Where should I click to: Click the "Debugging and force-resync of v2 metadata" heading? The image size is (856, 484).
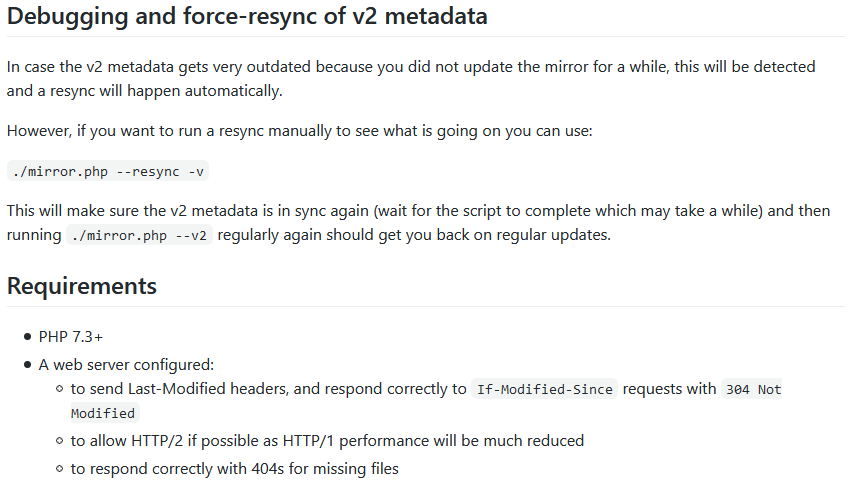pyautogui.click(x=247, y=17)
